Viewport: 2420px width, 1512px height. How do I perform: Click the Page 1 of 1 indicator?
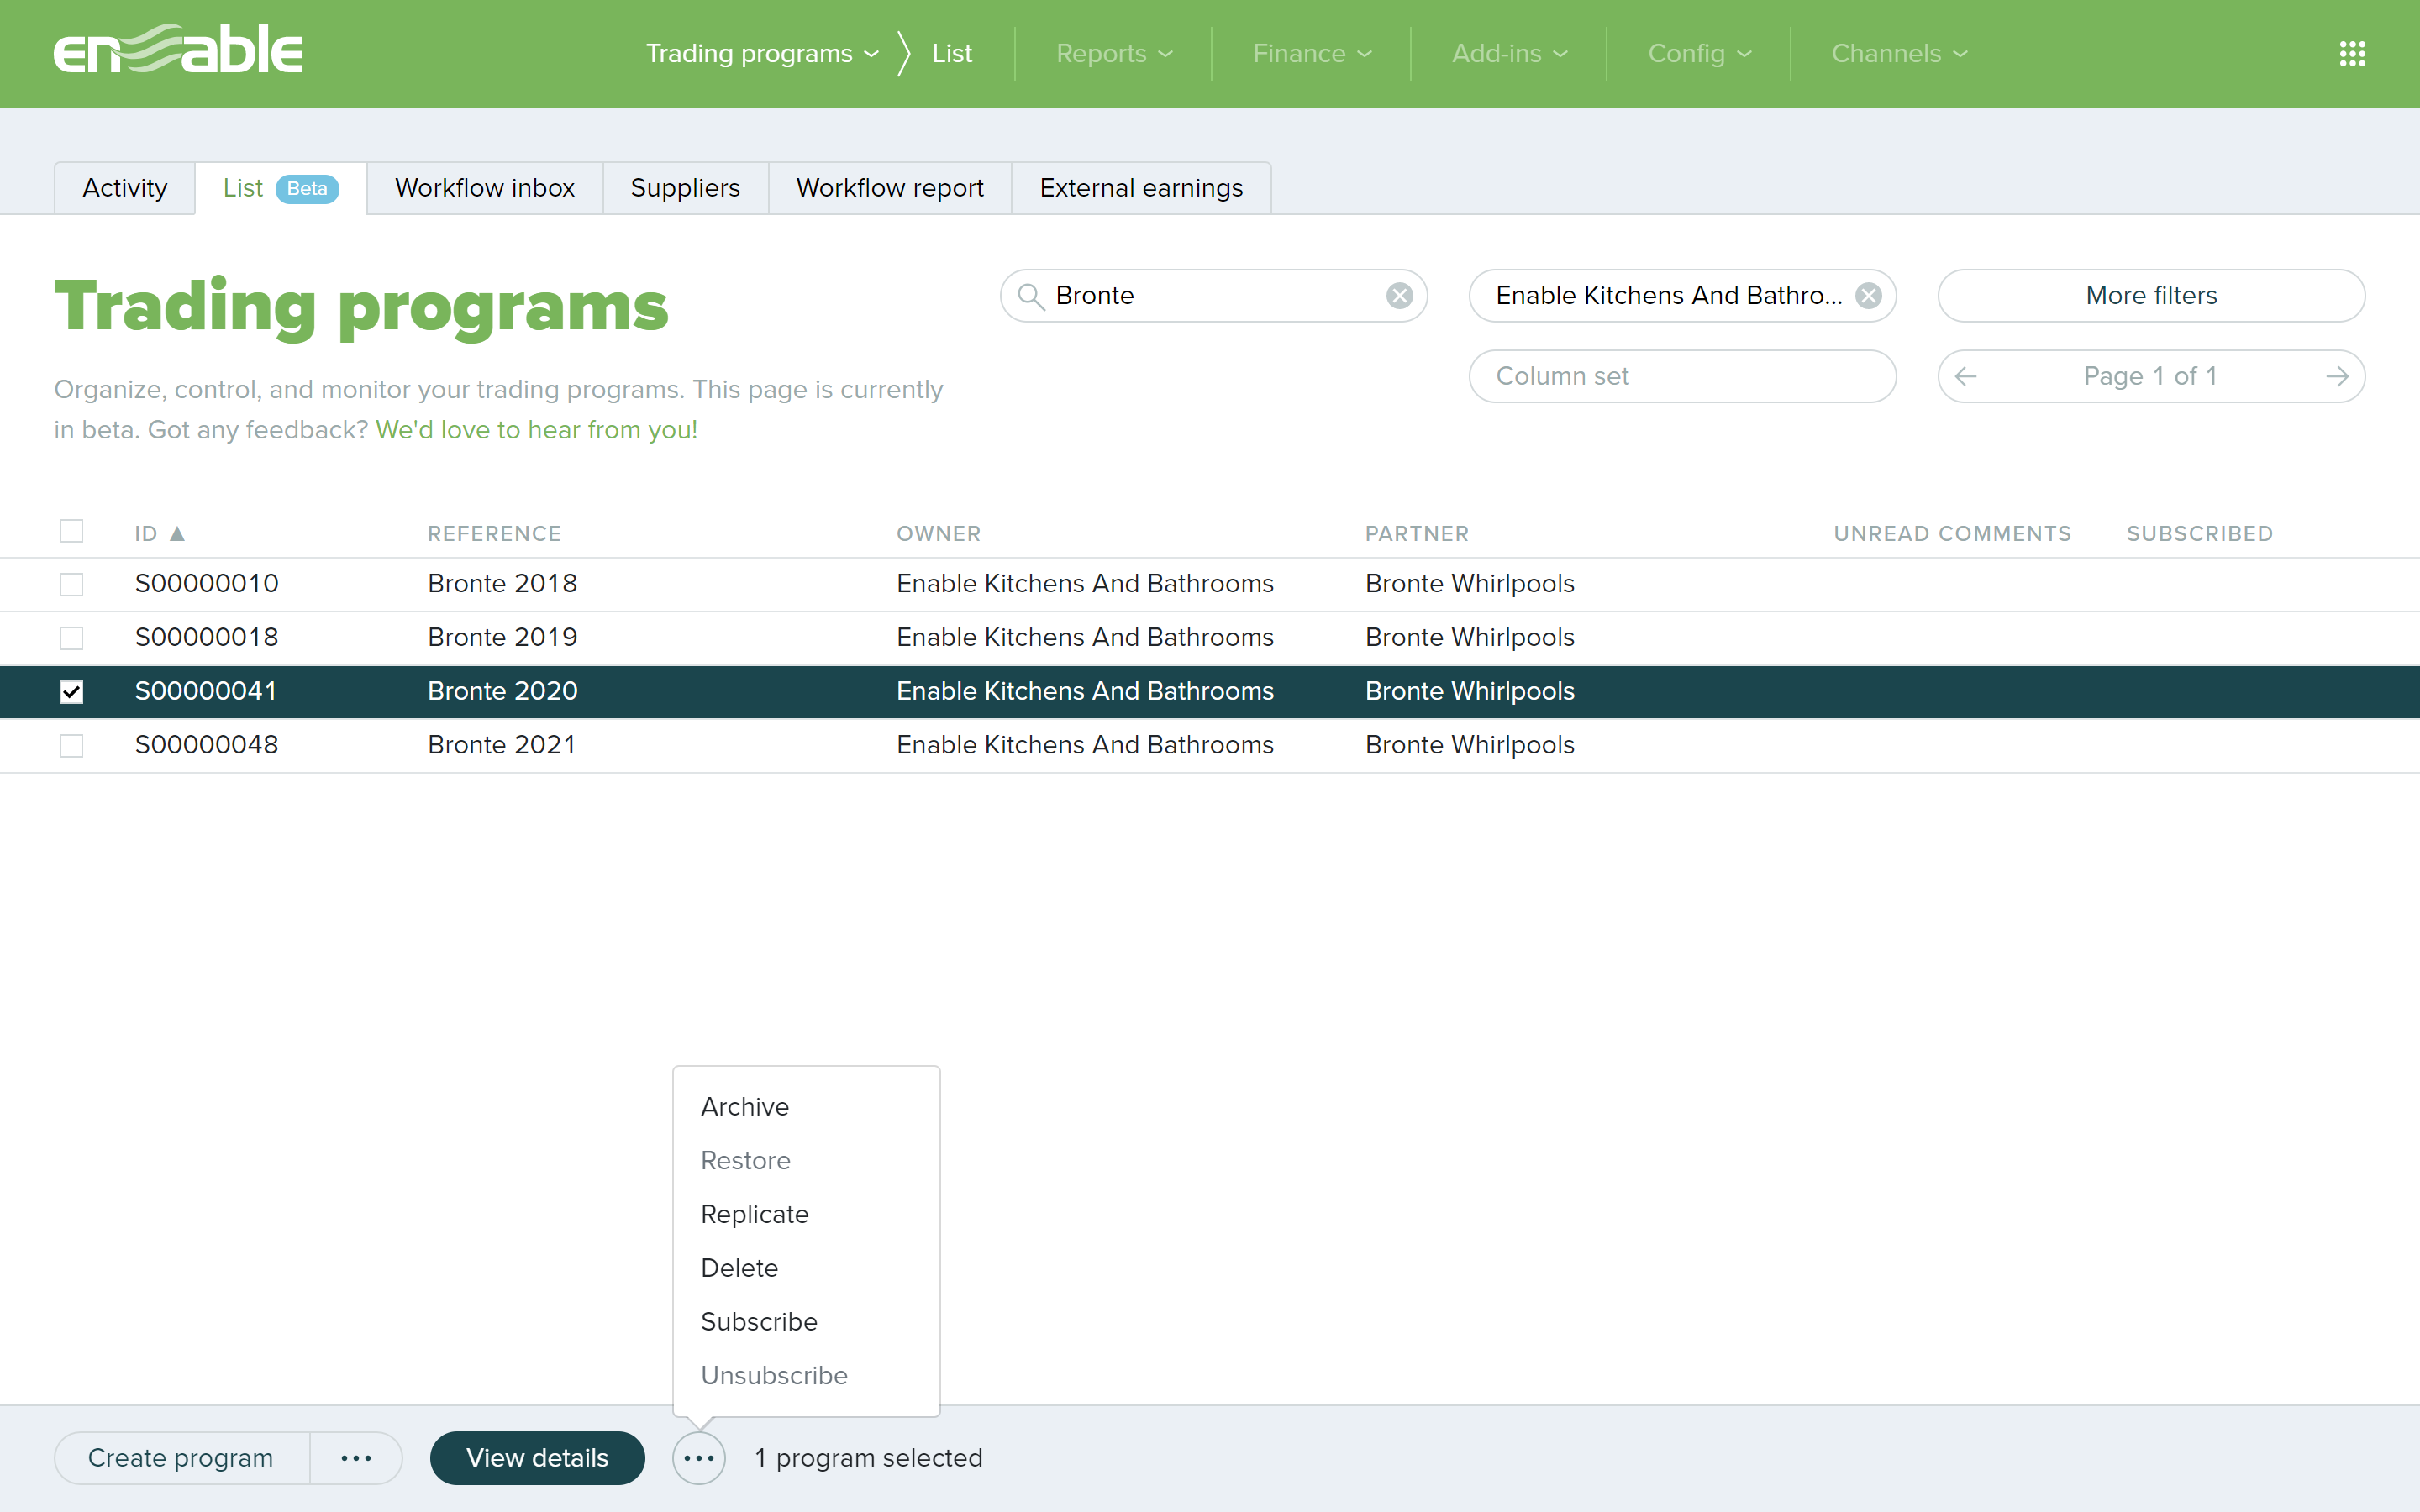[2151, 377]
